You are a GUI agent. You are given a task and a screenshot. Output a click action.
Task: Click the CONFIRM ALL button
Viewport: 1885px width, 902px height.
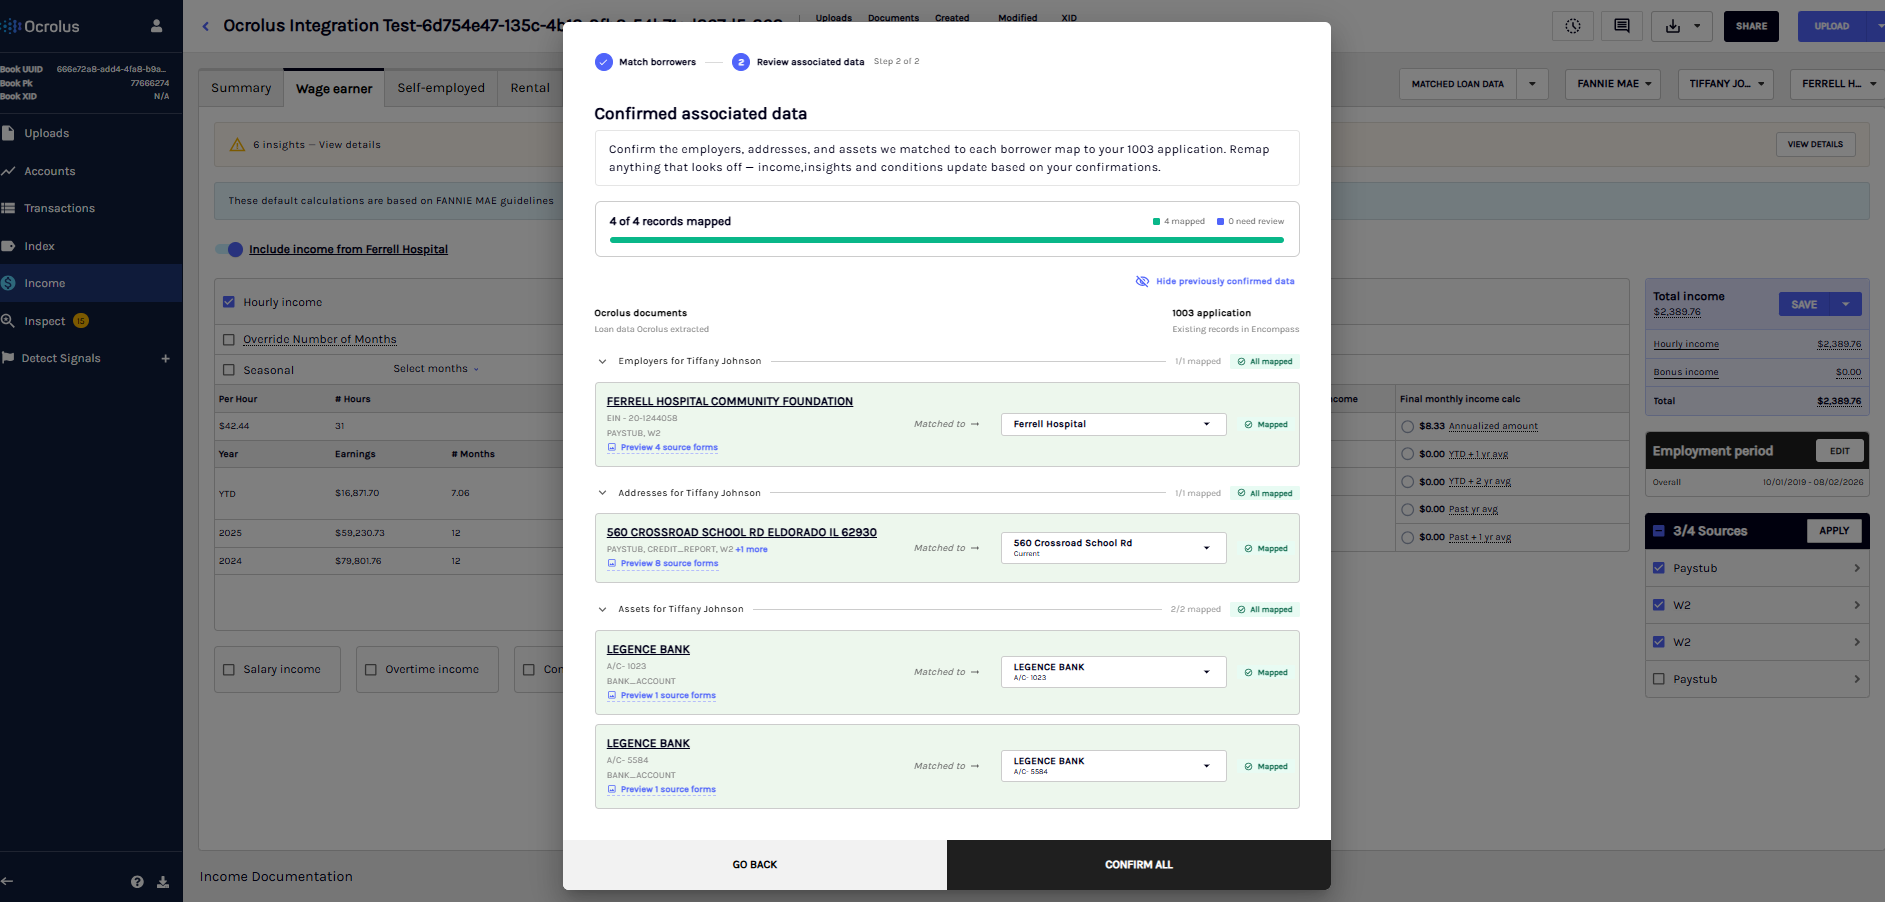pyautogui.click(x=1139, y=865)
